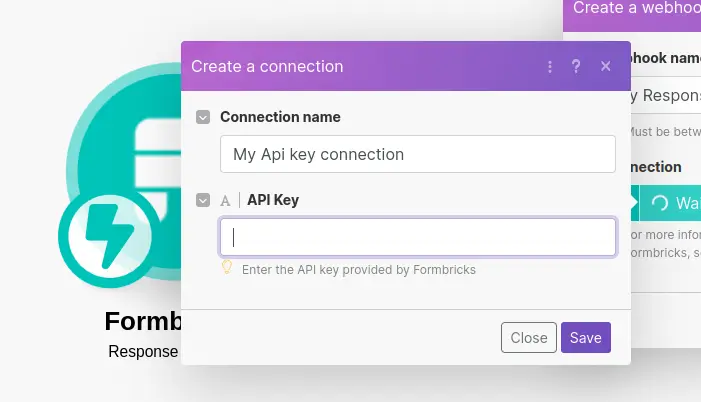The height and width of the screenshot is (402, 701).
Task: Click the 'API Key' field label
Action: tap(273, 200)
